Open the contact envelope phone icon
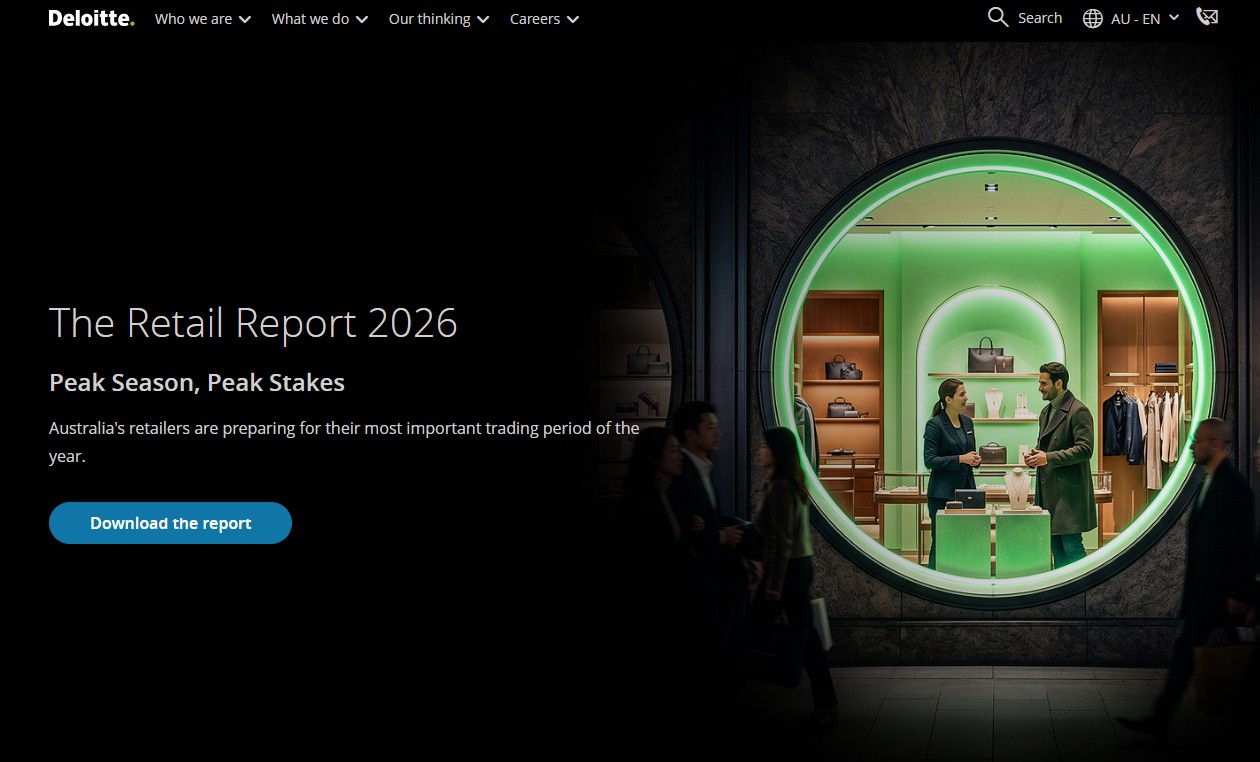The width and height of the screenshot is (1260, 762). tap(1207, 17)
